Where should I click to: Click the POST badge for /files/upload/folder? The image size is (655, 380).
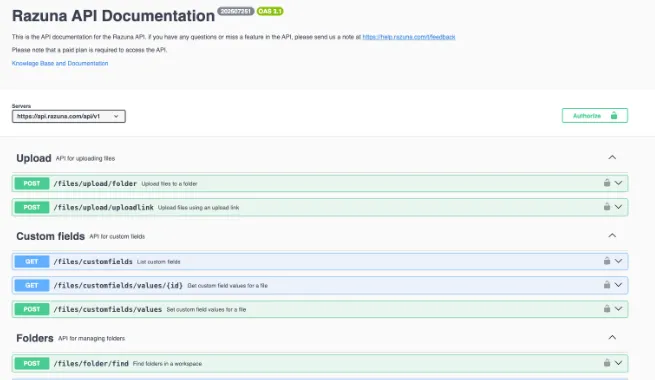coord(32,183)
